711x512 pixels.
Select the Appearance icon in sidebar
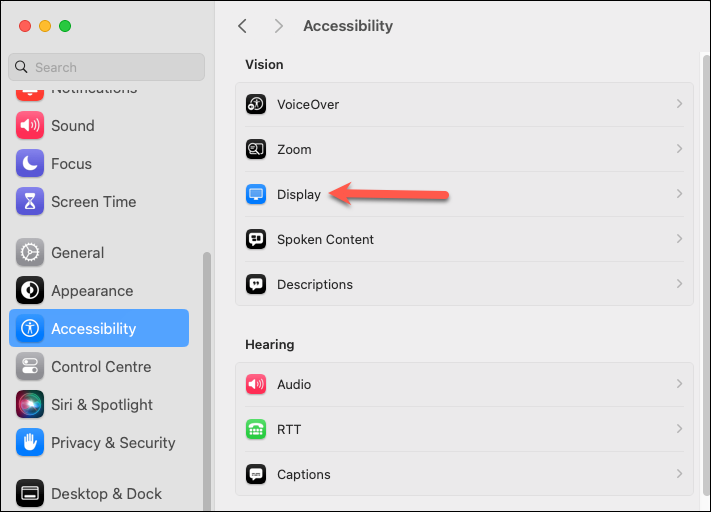[30, 290]
